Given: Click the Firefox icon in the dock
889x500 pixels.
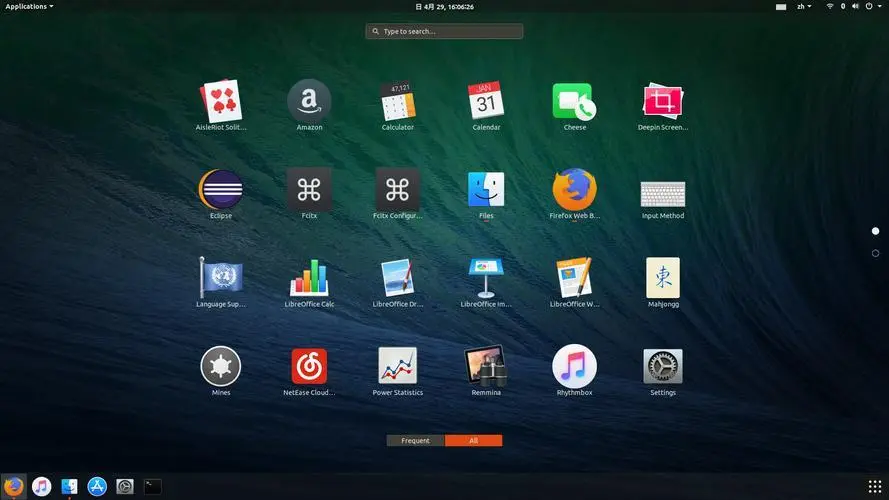Looking at the screenshot, I should coord(14,486).
